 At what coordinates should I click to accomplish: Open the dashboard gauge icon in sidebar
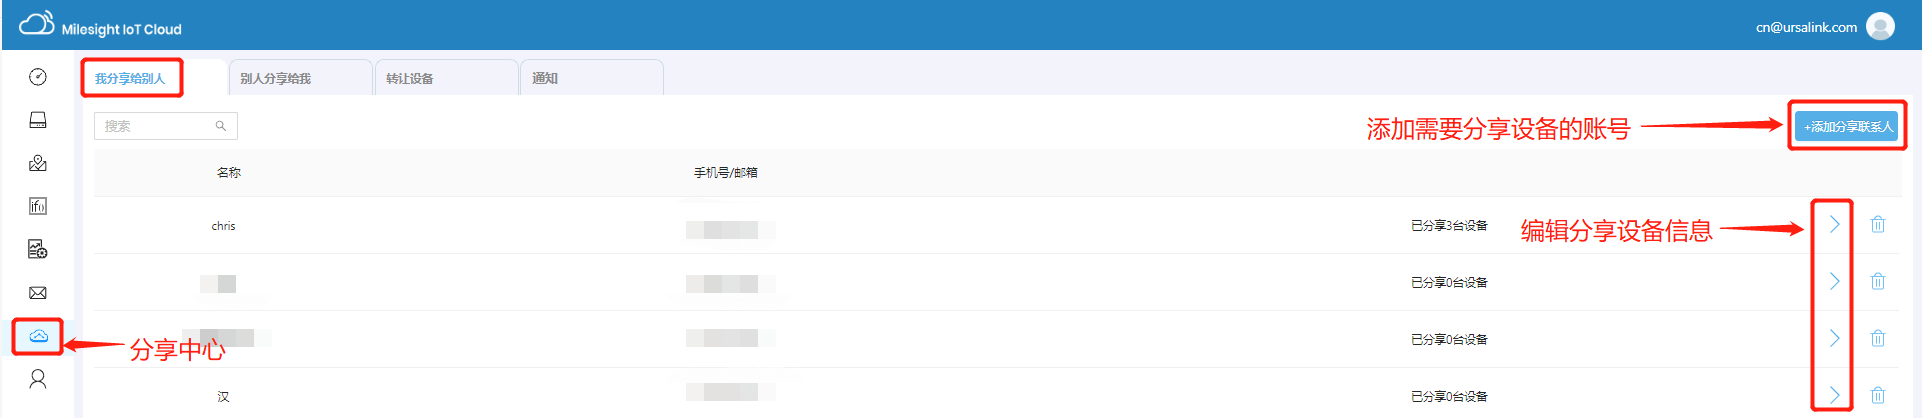(38, 77)
